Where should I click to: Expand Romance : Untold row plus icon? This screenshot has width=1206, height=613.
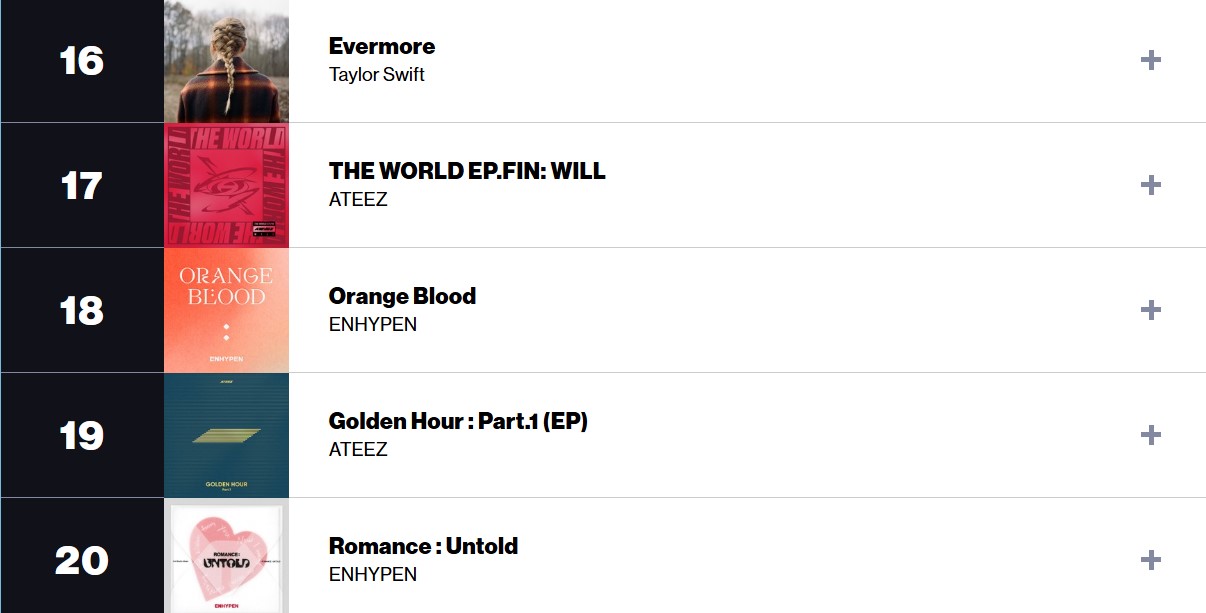[1150, 560]
